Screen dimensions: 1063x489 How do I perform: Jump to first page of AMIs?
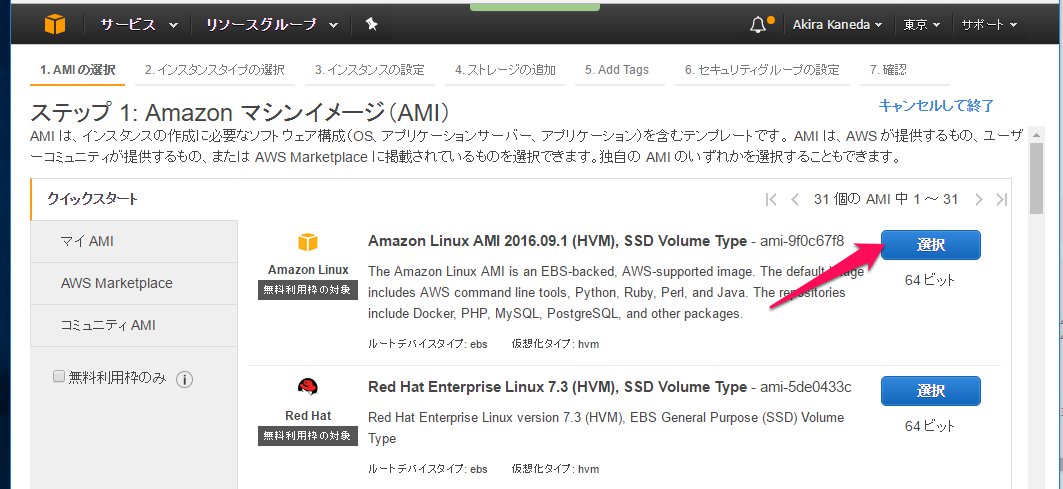coord(771,199)
